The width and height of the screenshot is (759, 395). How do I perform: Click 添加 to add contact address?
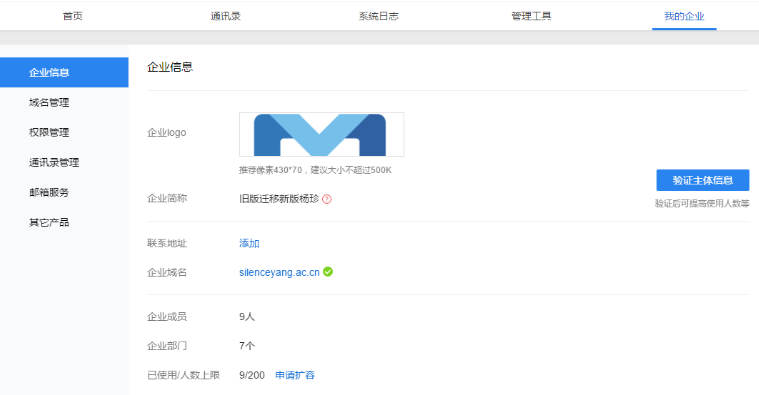click(x=249, y=243)
